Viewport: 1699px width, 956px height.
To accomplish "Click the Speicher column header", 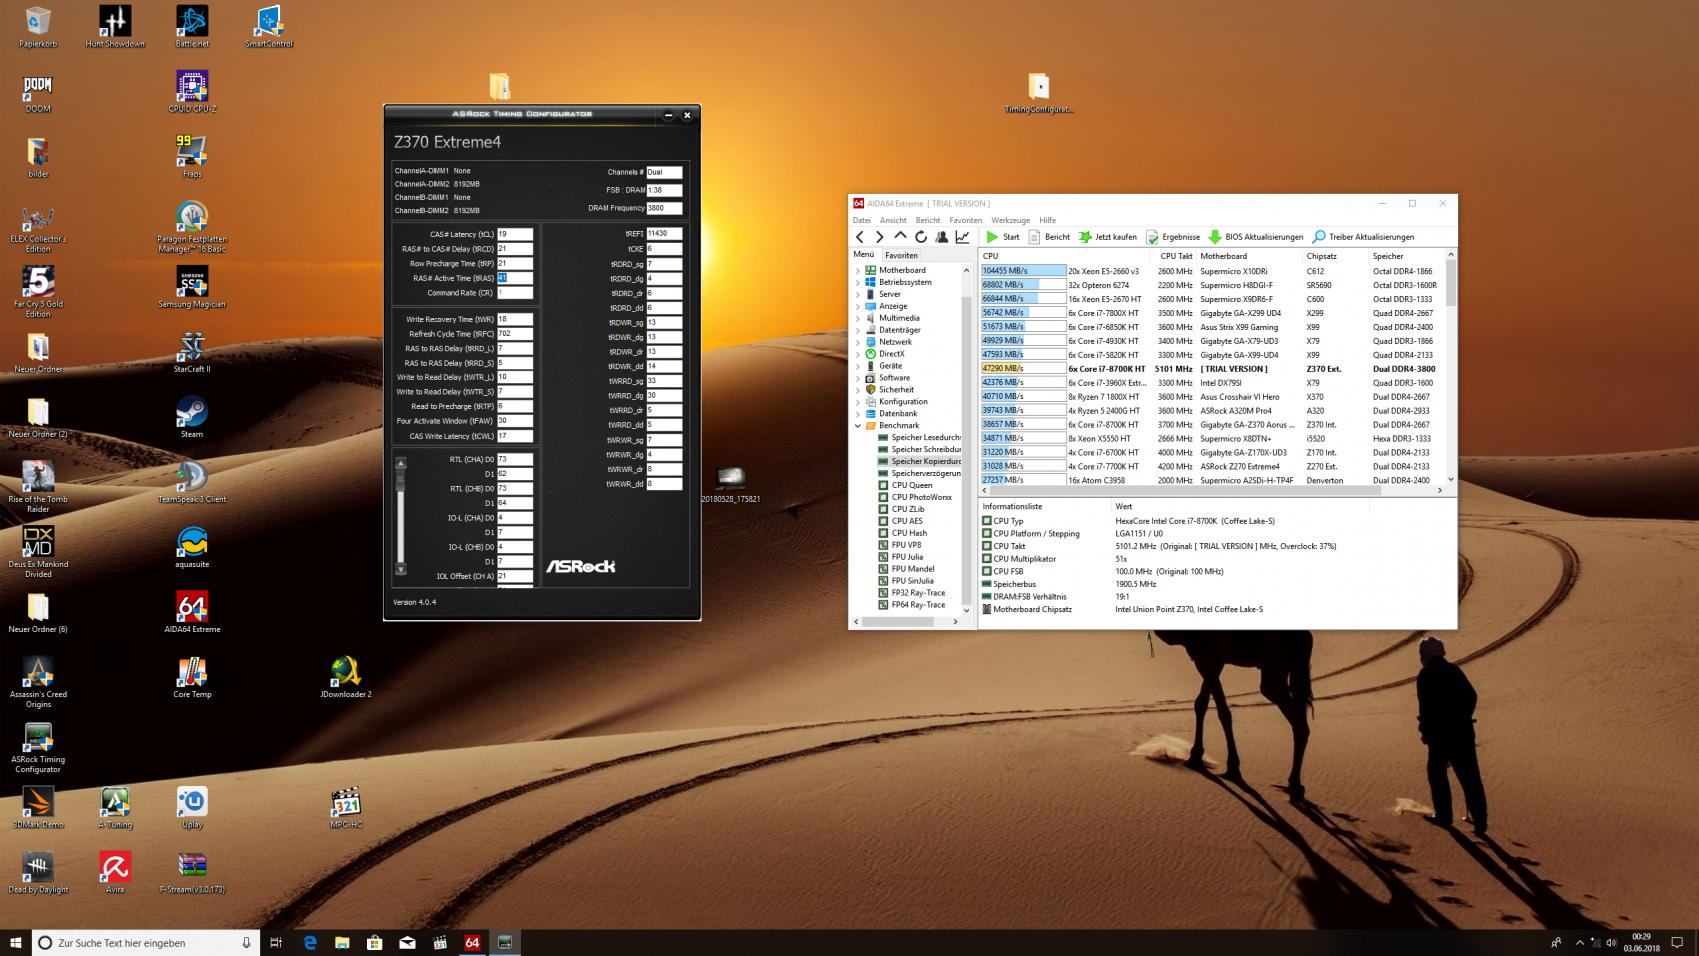I will 1388,256.
